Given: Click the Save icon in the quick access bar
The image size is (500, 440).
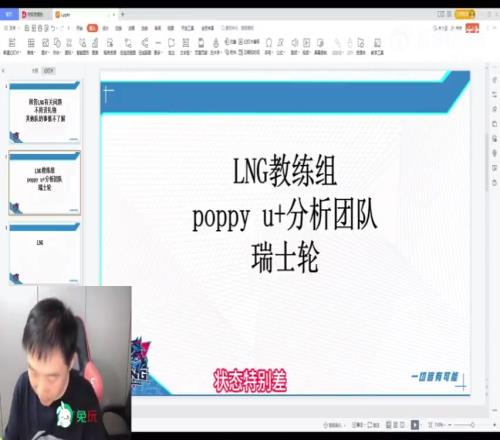Looking at the screenshot, I should click(x=27, y=28).
